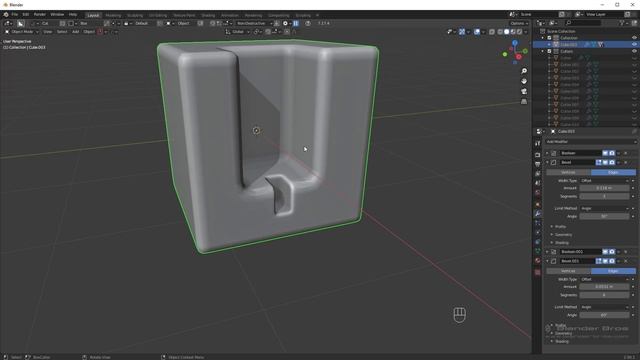Open first Bevel Limit Method dropdown
The height and width of the screenshot is (360, 640).
click(x=604, y=208)
